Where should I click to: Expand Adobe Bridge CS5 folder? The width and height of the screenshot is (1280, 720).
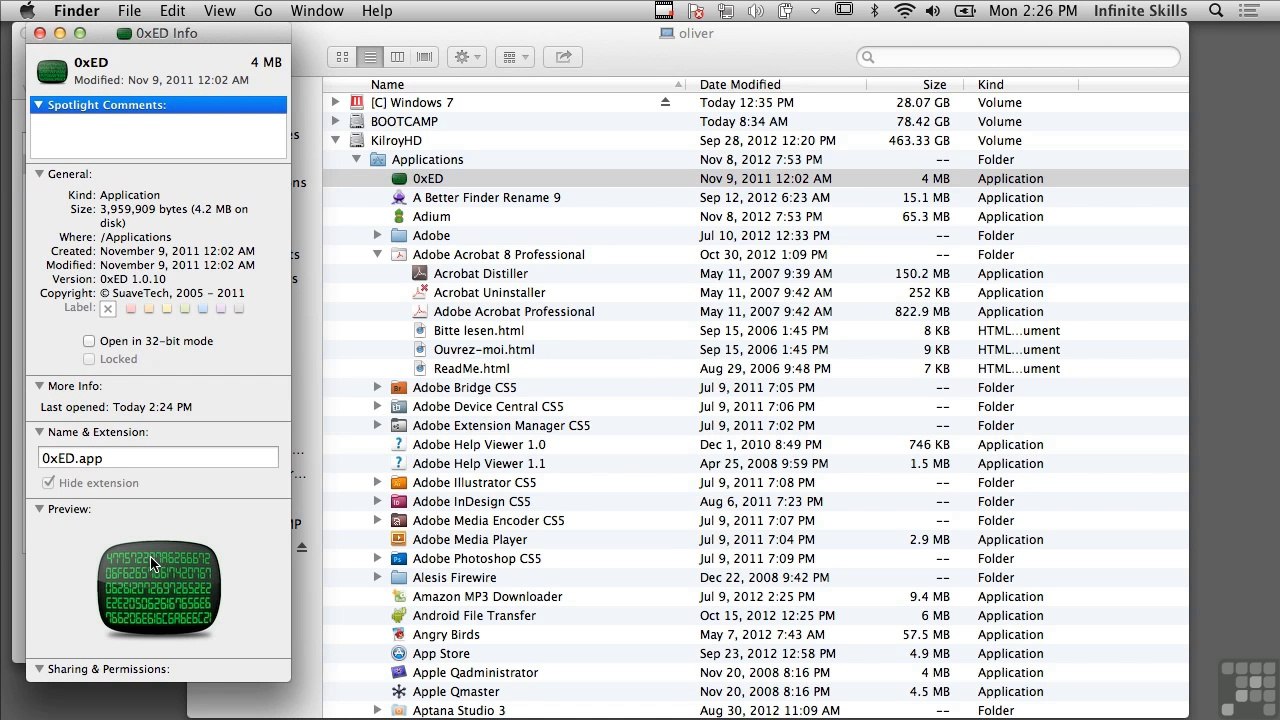tap(377, 387)
